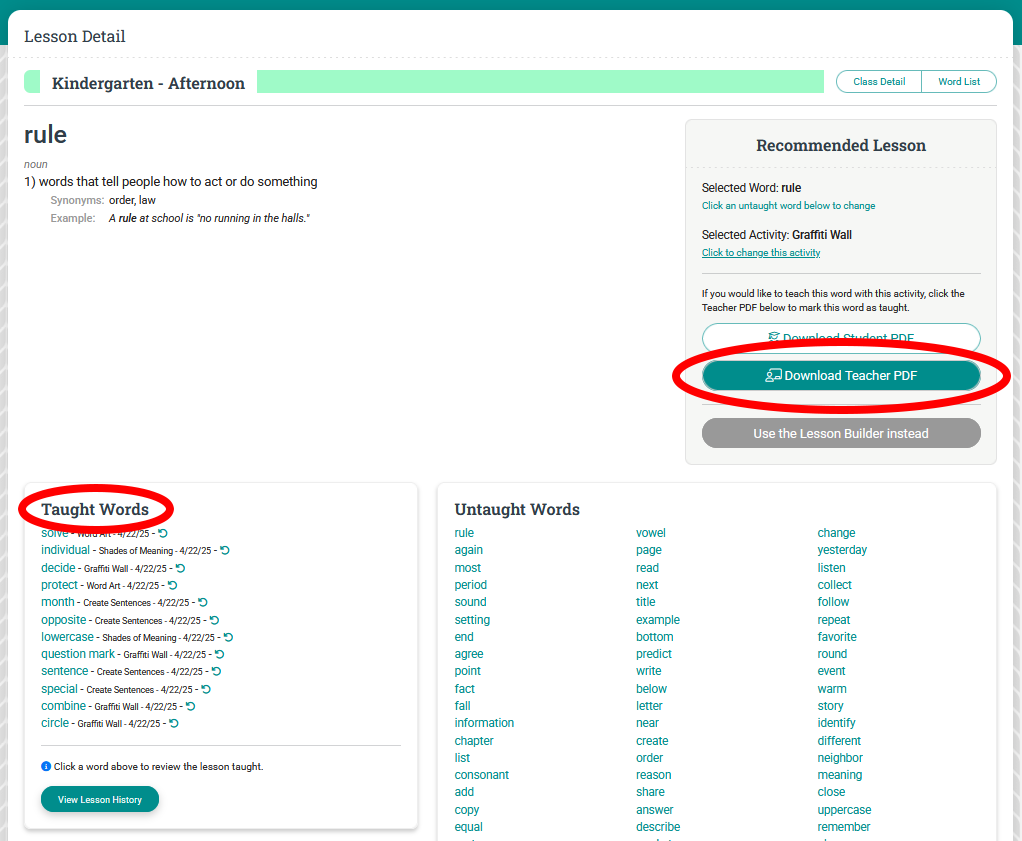Switch to the Word List tab

point(958,82)
